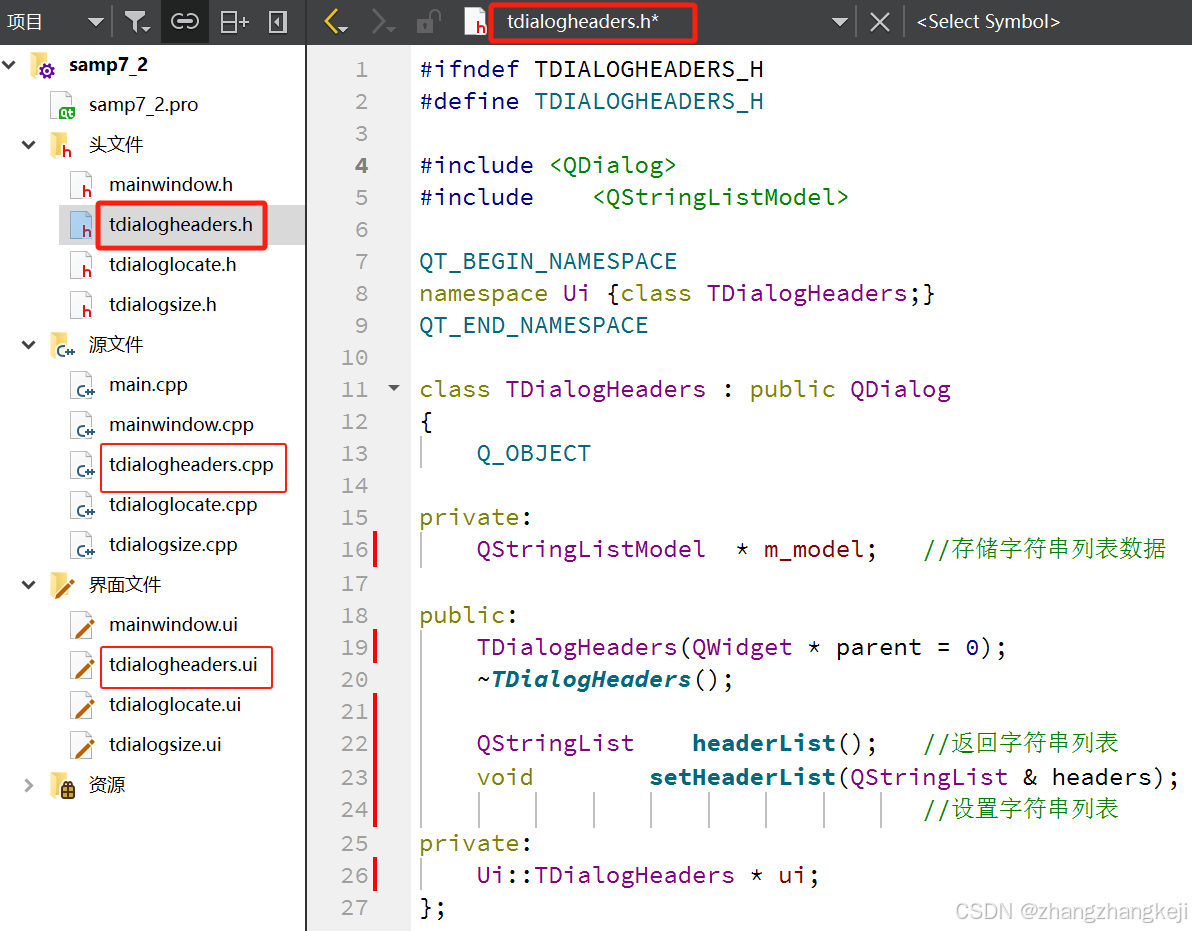Click the tdialogheaders.h tab file icon
Screen dimensions: 1192x931
click(x=475, y=21)
